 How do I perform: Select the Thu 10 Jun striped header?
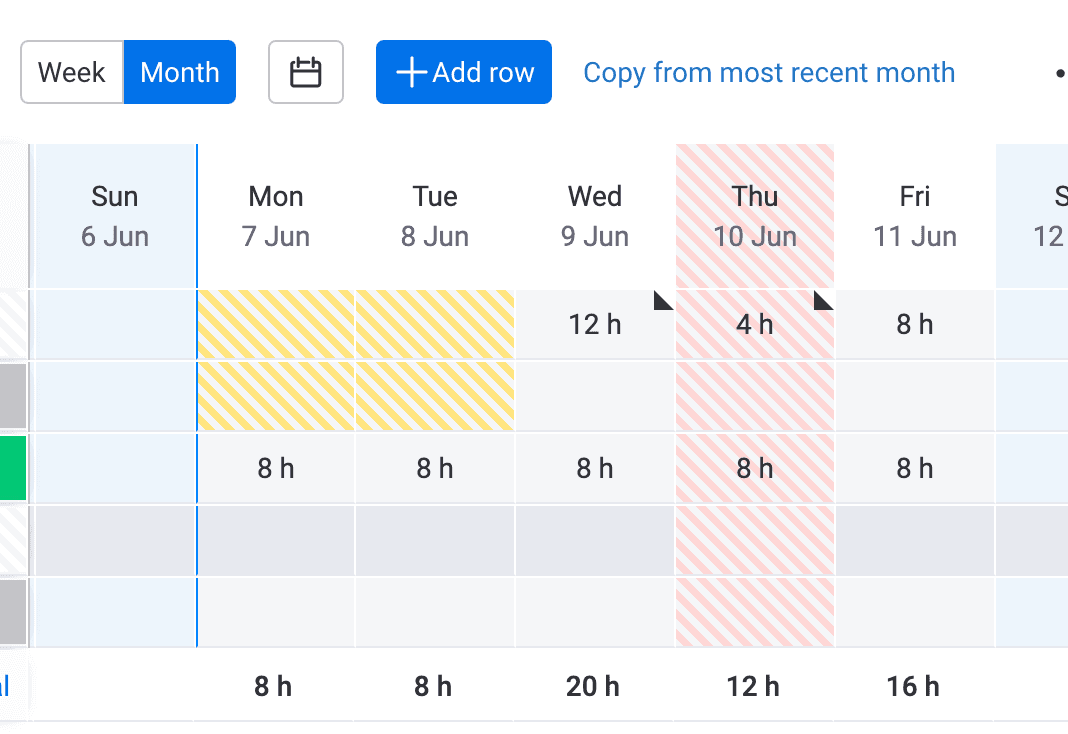[x=755, y=216]
